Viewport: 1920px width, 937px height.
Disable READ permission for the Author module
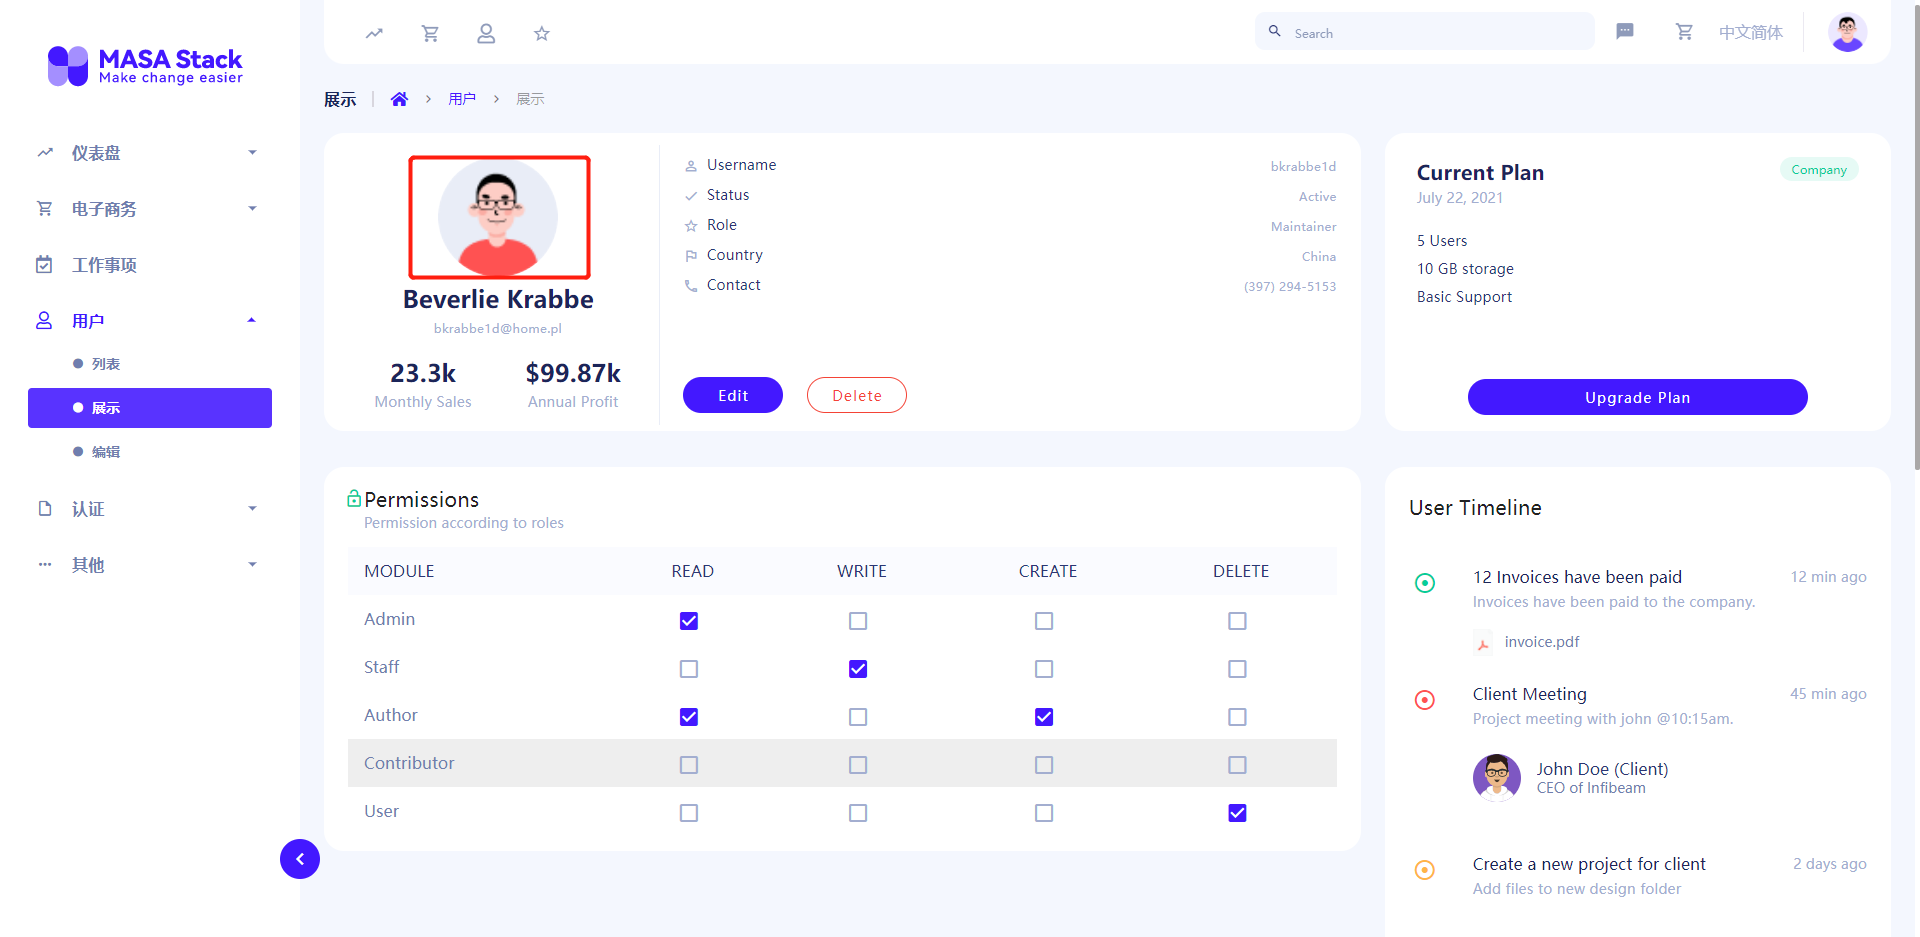688,716
